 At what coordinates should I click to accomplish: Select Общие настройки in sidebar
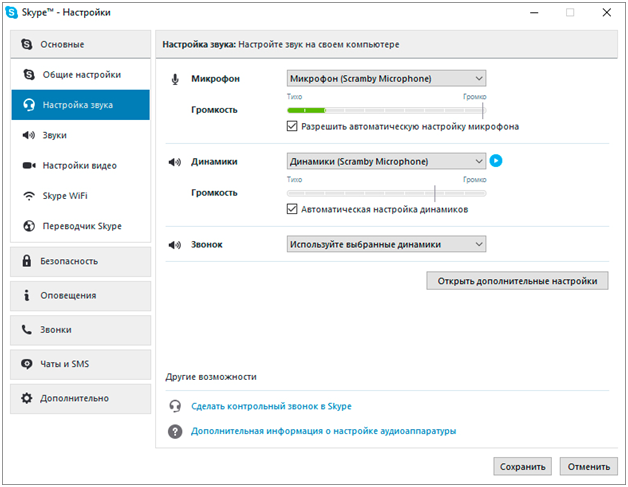point(81,74)
